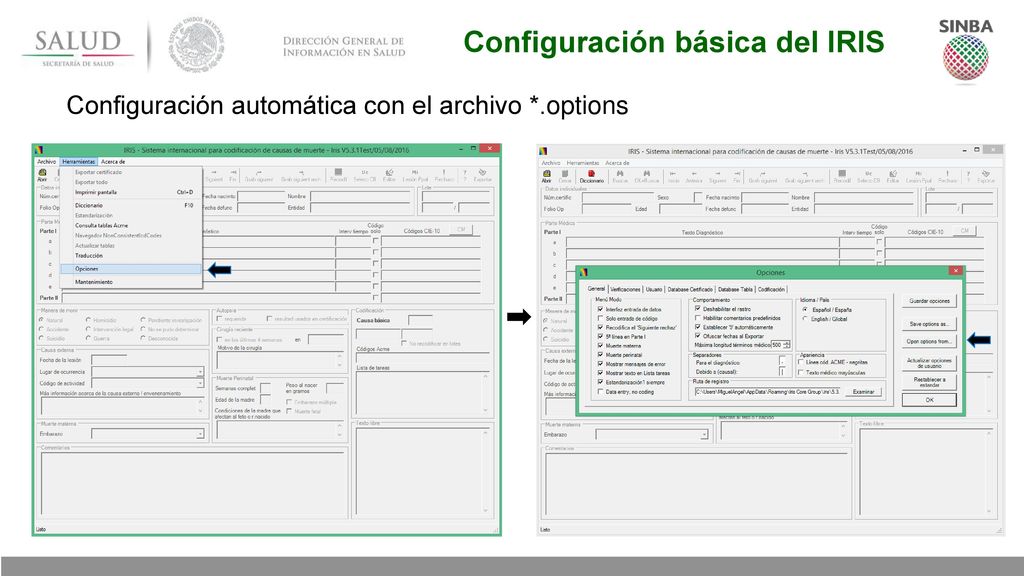This screenshot has height=576, width=1024.
Task: Click Rechazo icon in window with Herramientas menu open
Action: [x=444, y=175]
